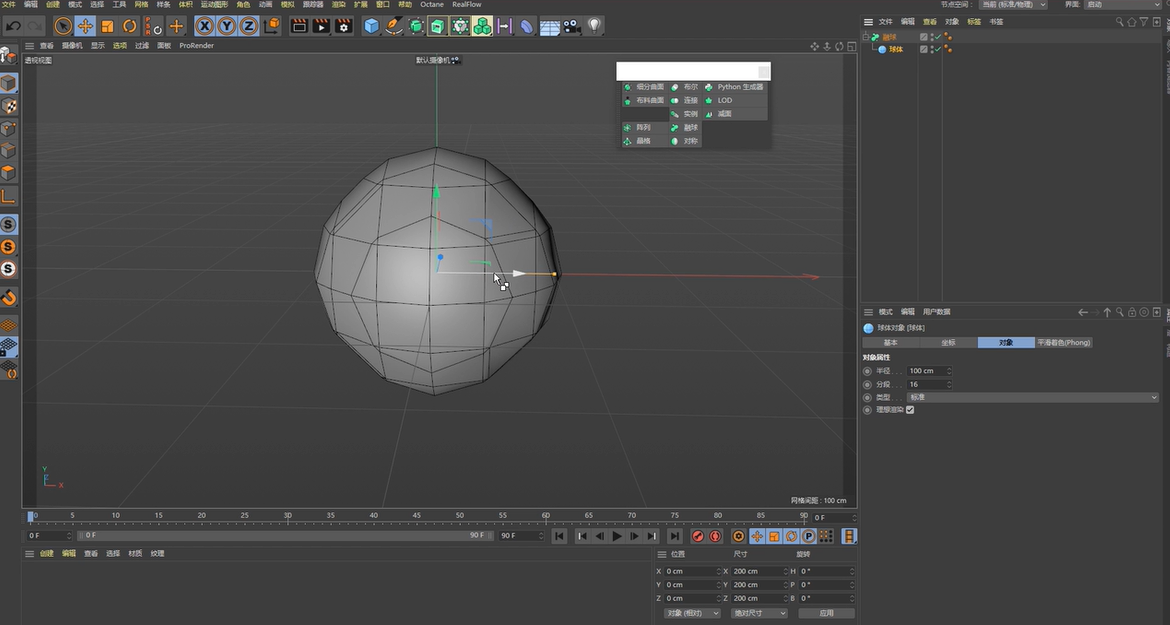Select the Rotate tool

tap(129, 25)
